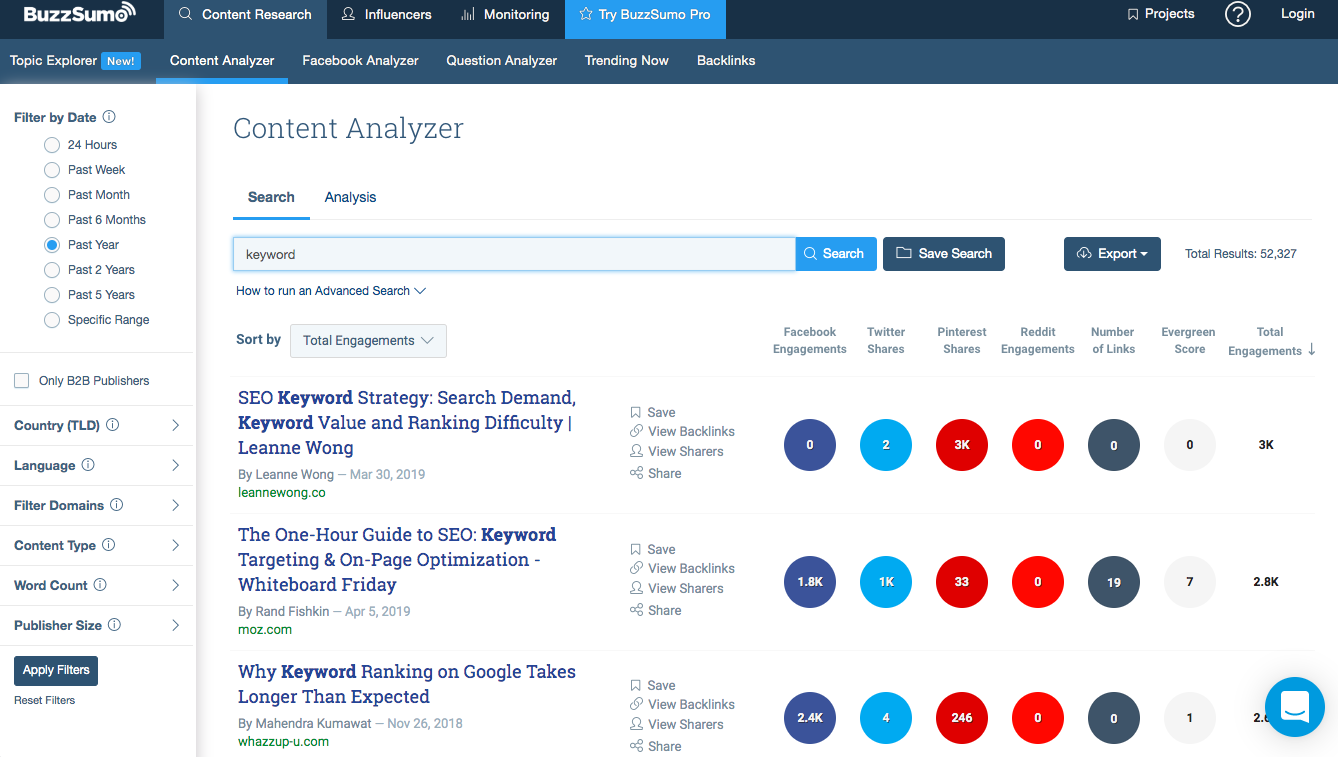The height and width of the screenshot is (757, 1338).
Task: Click the Language info icon
Action: [x=88, y=465]
